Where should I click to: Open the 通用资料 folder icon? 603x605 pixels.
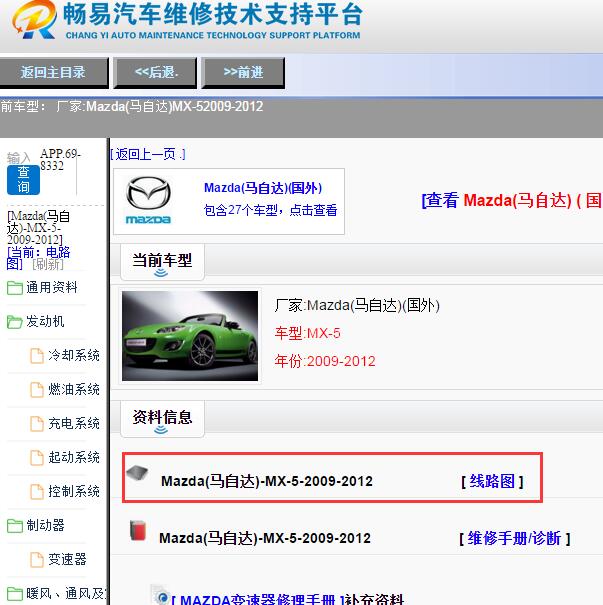pyautogui.click(x=15, y=287)
